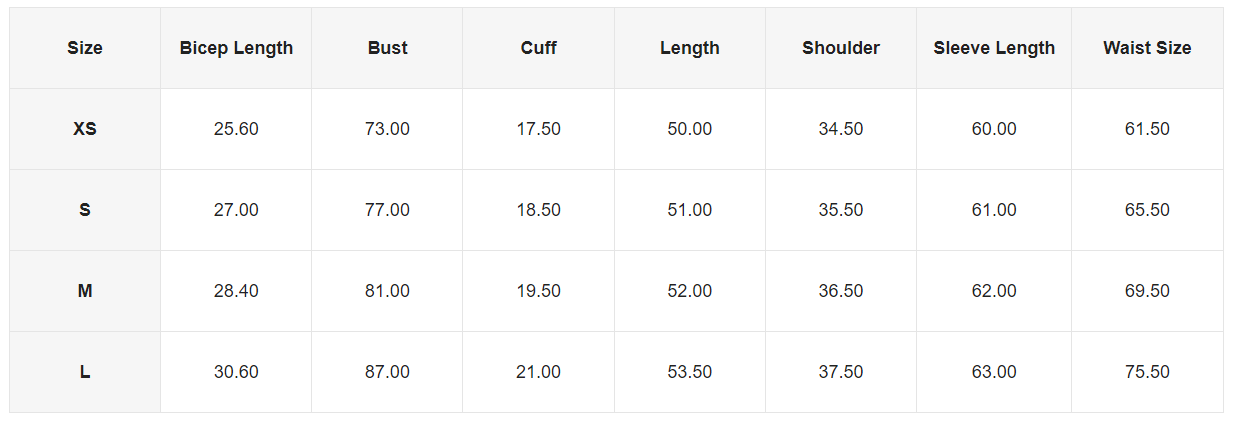Select the S size row label
Image resolution: width=1240 pixels, height=423 pixels.
coord(85,210)
